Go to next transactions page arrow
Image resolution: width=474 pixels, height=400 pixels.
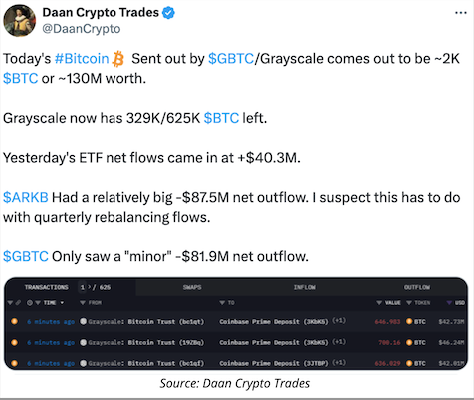tap(89, 287)
